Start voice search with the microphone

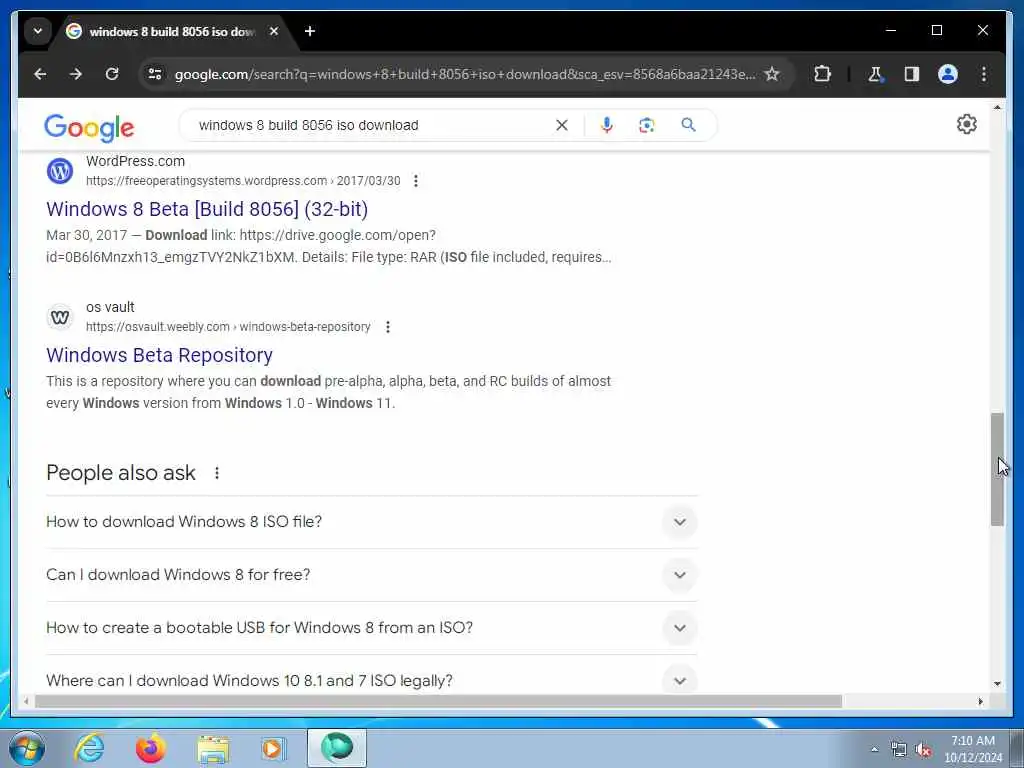607,125
